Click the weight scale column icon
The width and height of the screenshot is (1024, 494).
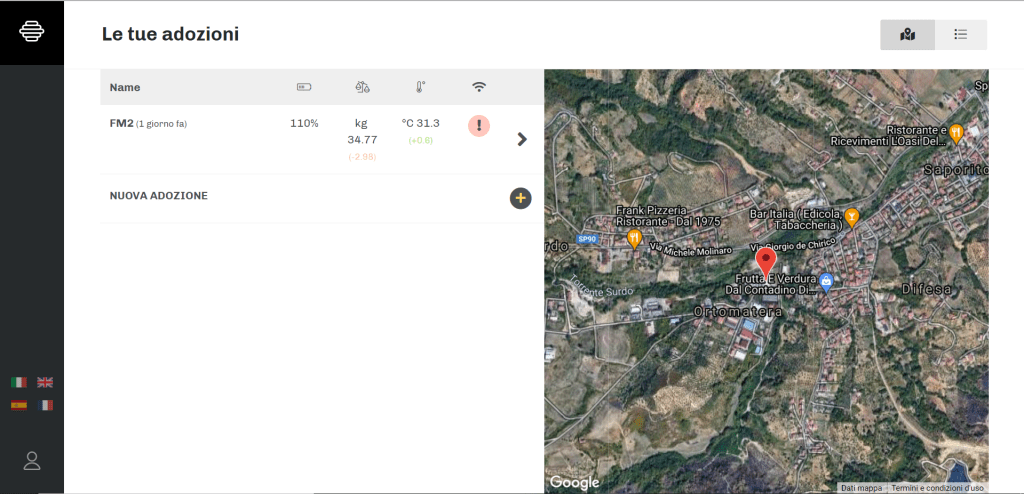pyautogui.click(x=362, y=87)
